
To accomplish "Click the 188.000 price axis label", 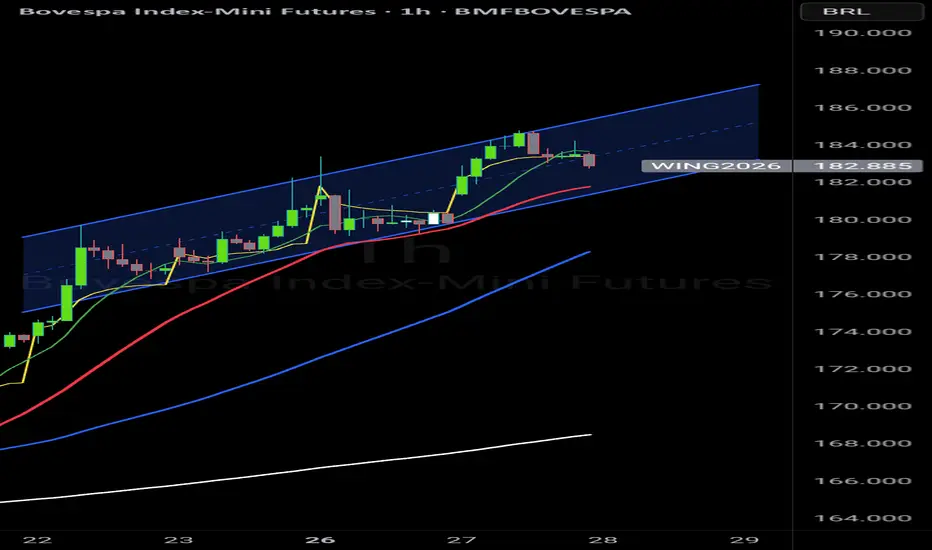I will pyautogui.click(x=862, y=71).
